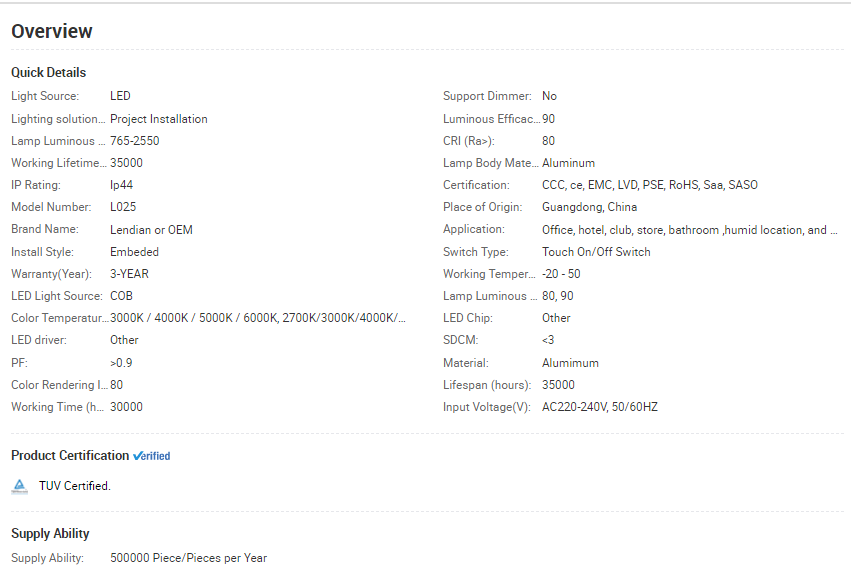Screen dimensions: 851x580
Task: Click the Product Certification heading
Action: click(x=70, y=456)
